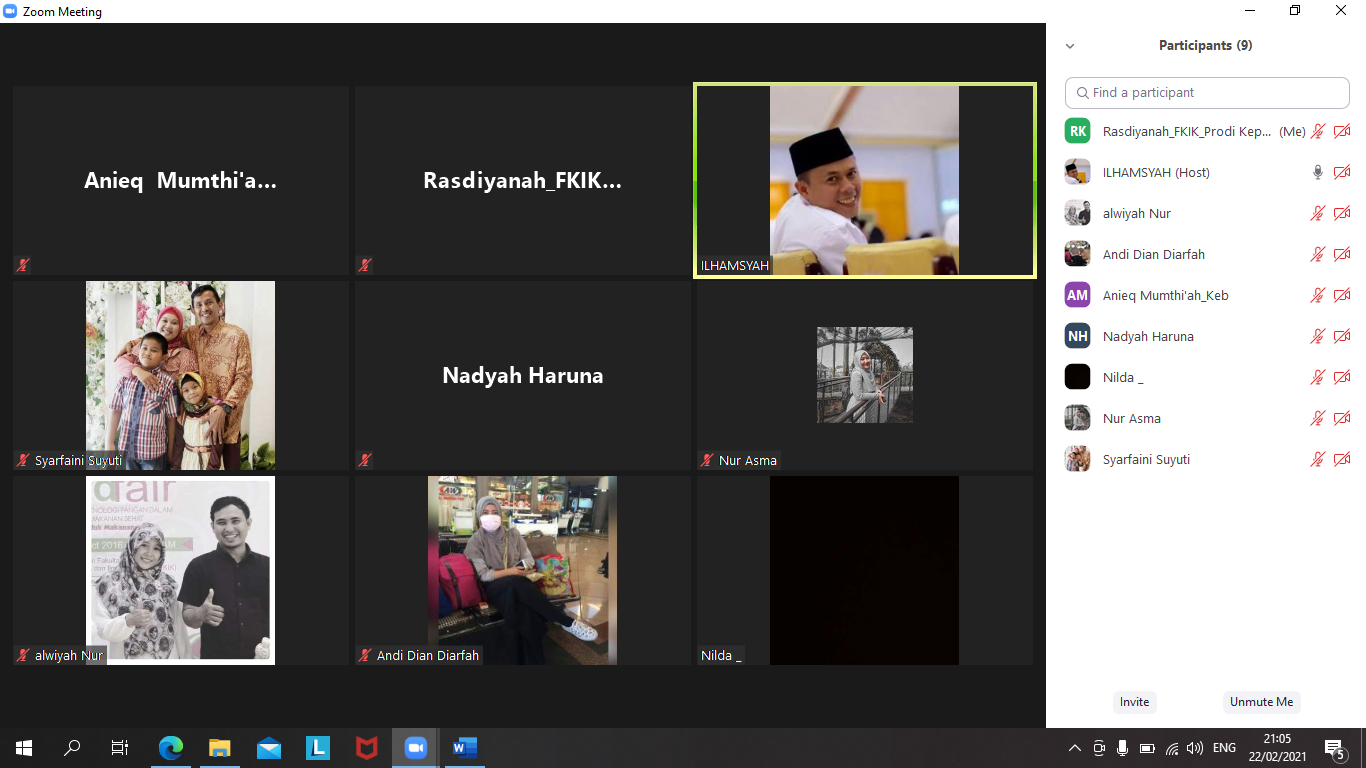This screenshot has height=768, width=1366.
Task: Select Anieq Mumthi'ah_Keb in the participants list
Action: [x=1165, y=295]
